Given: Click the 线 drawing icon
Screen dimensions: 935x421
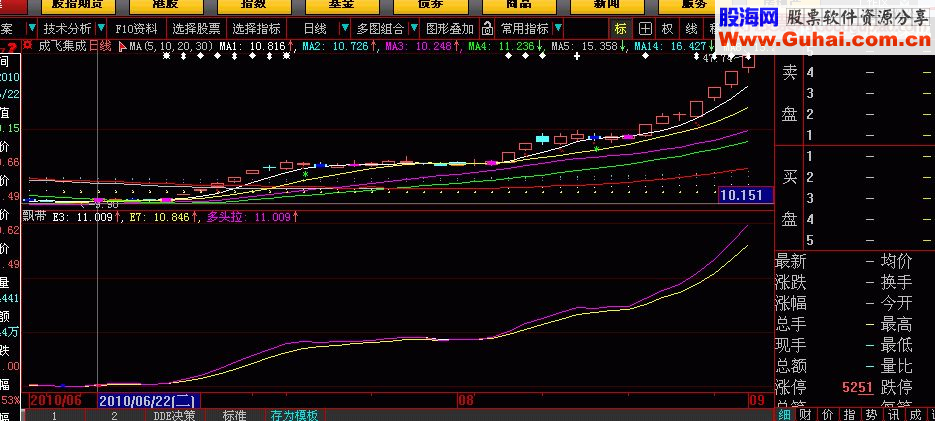Looking at the screenshot, I should tap(691, 28).
